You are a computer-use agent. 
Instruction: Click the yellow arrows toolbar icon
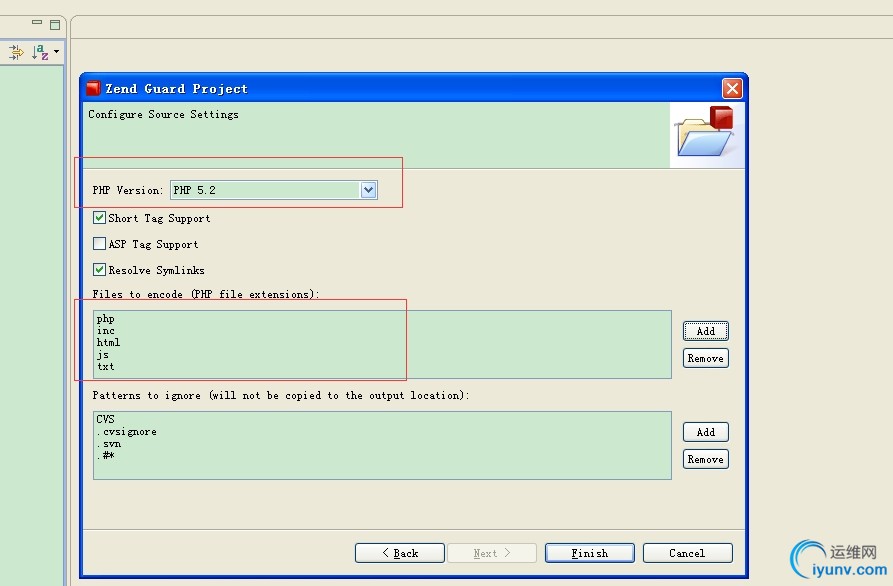17,52
